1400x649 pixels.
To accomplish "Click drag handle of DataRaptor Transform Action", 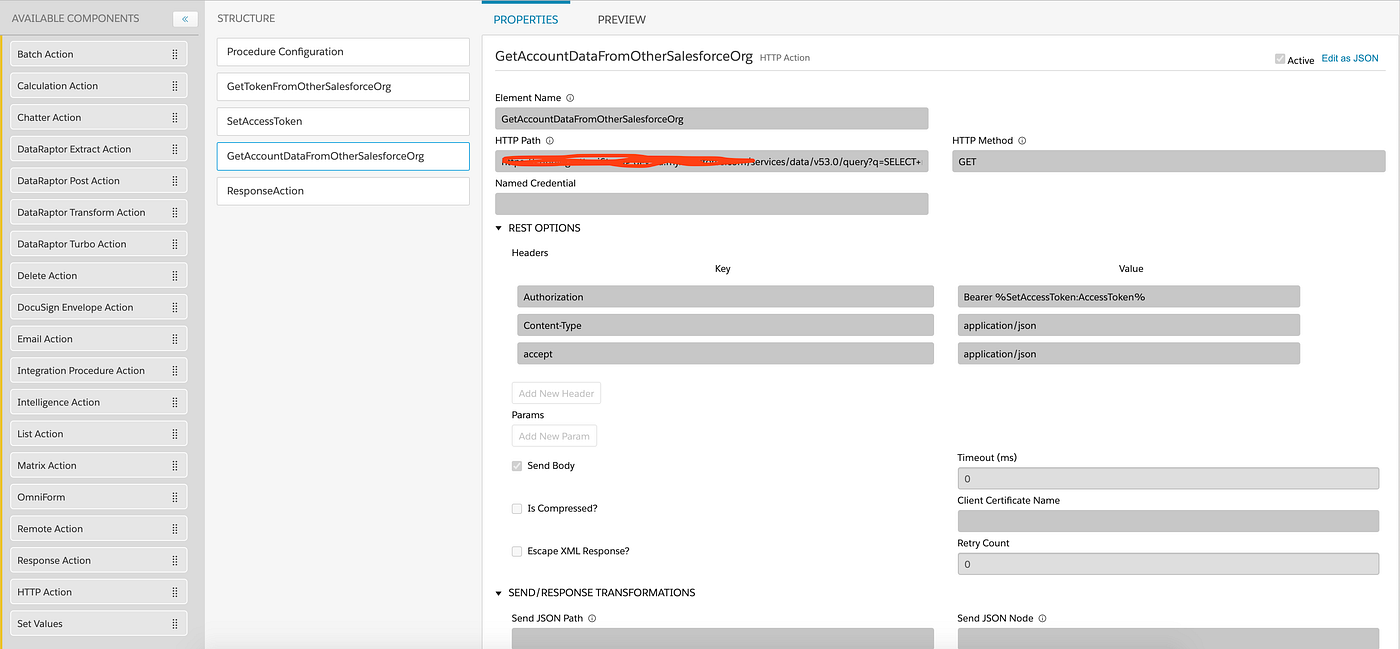I will tap(174, 212).
